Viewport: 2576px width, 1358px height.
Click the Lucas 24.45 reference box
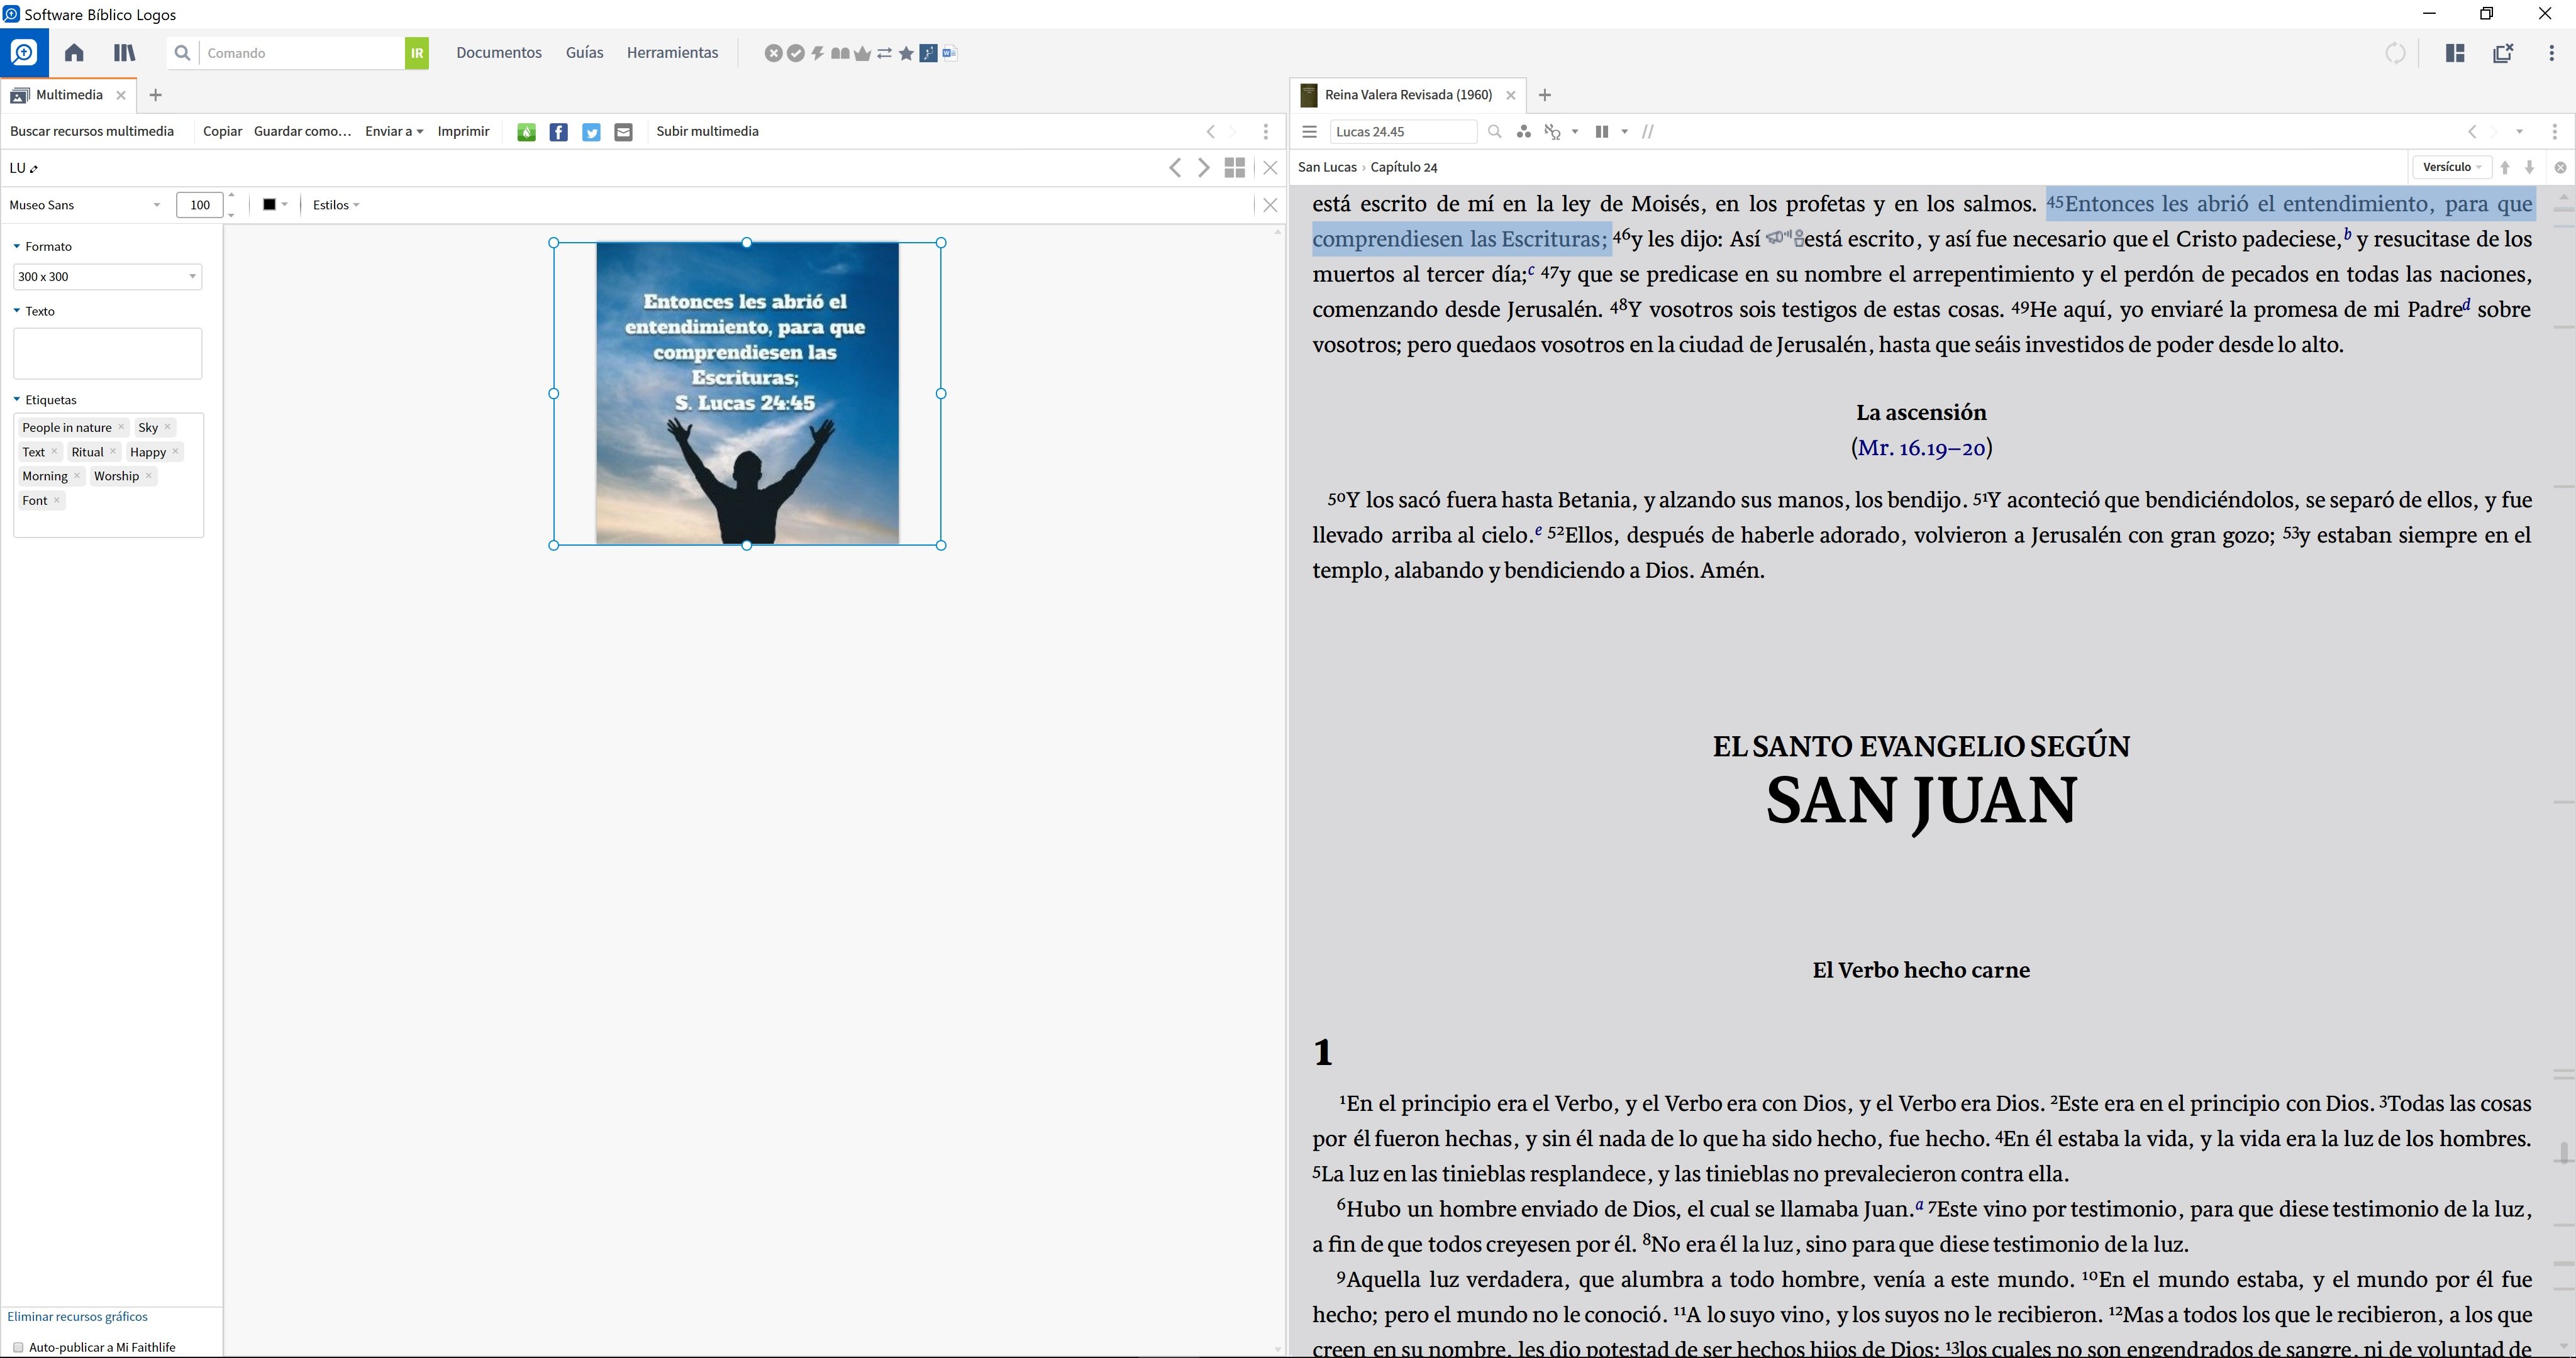point(1402,132)
